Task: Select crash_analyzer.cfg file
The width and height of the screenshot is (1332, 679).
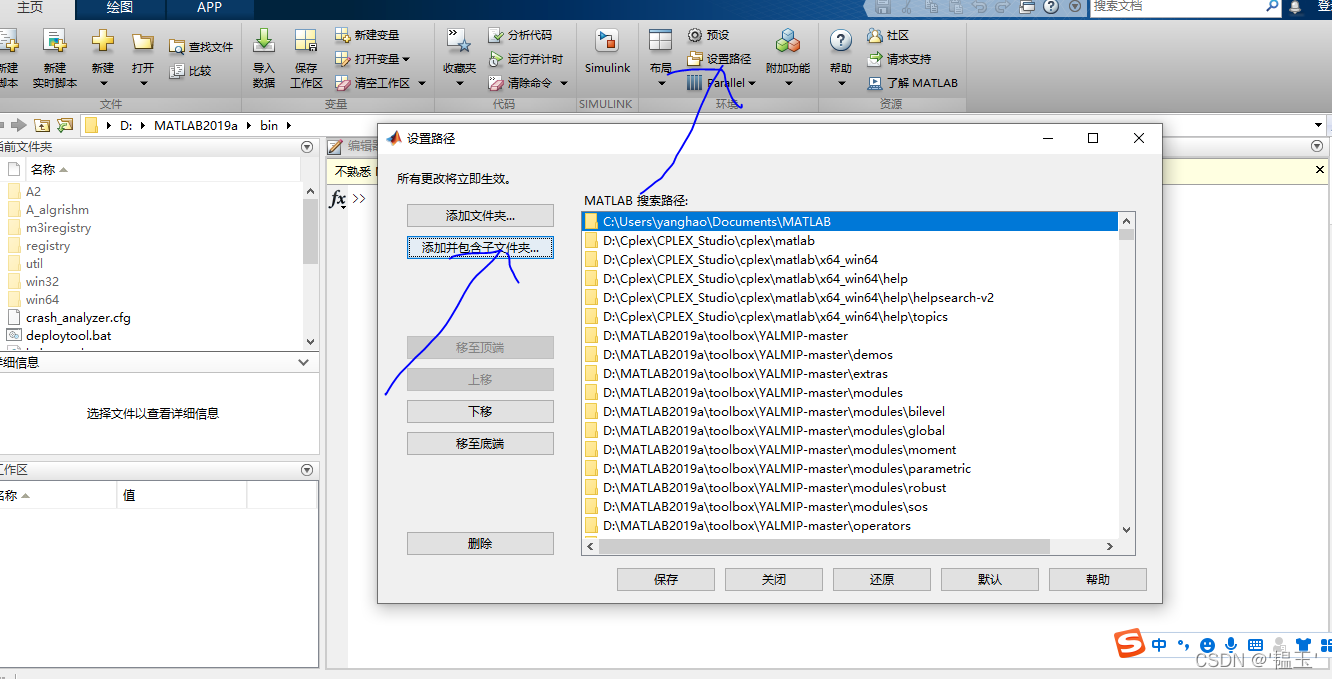Action: pyautogui.click(x=78, y=318)
